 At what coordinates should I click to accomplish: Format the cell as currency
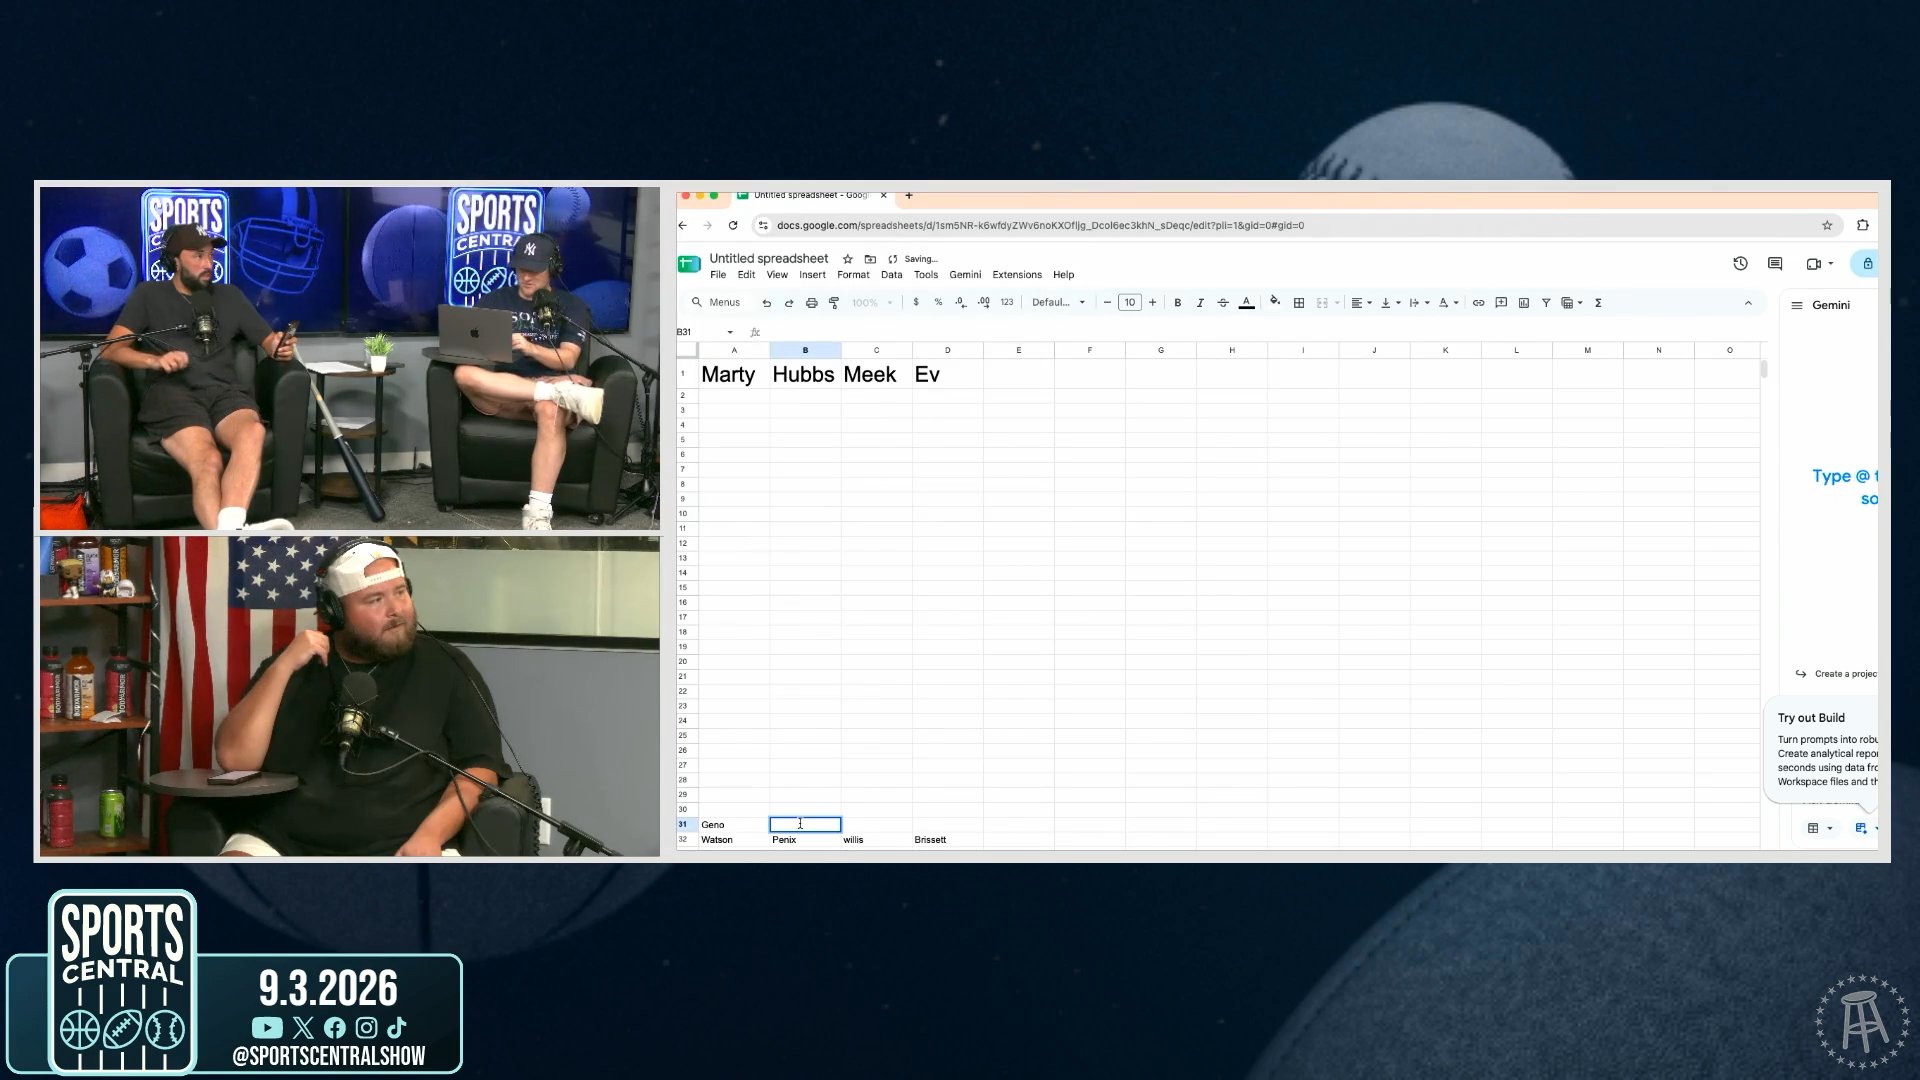click(916, 303)
